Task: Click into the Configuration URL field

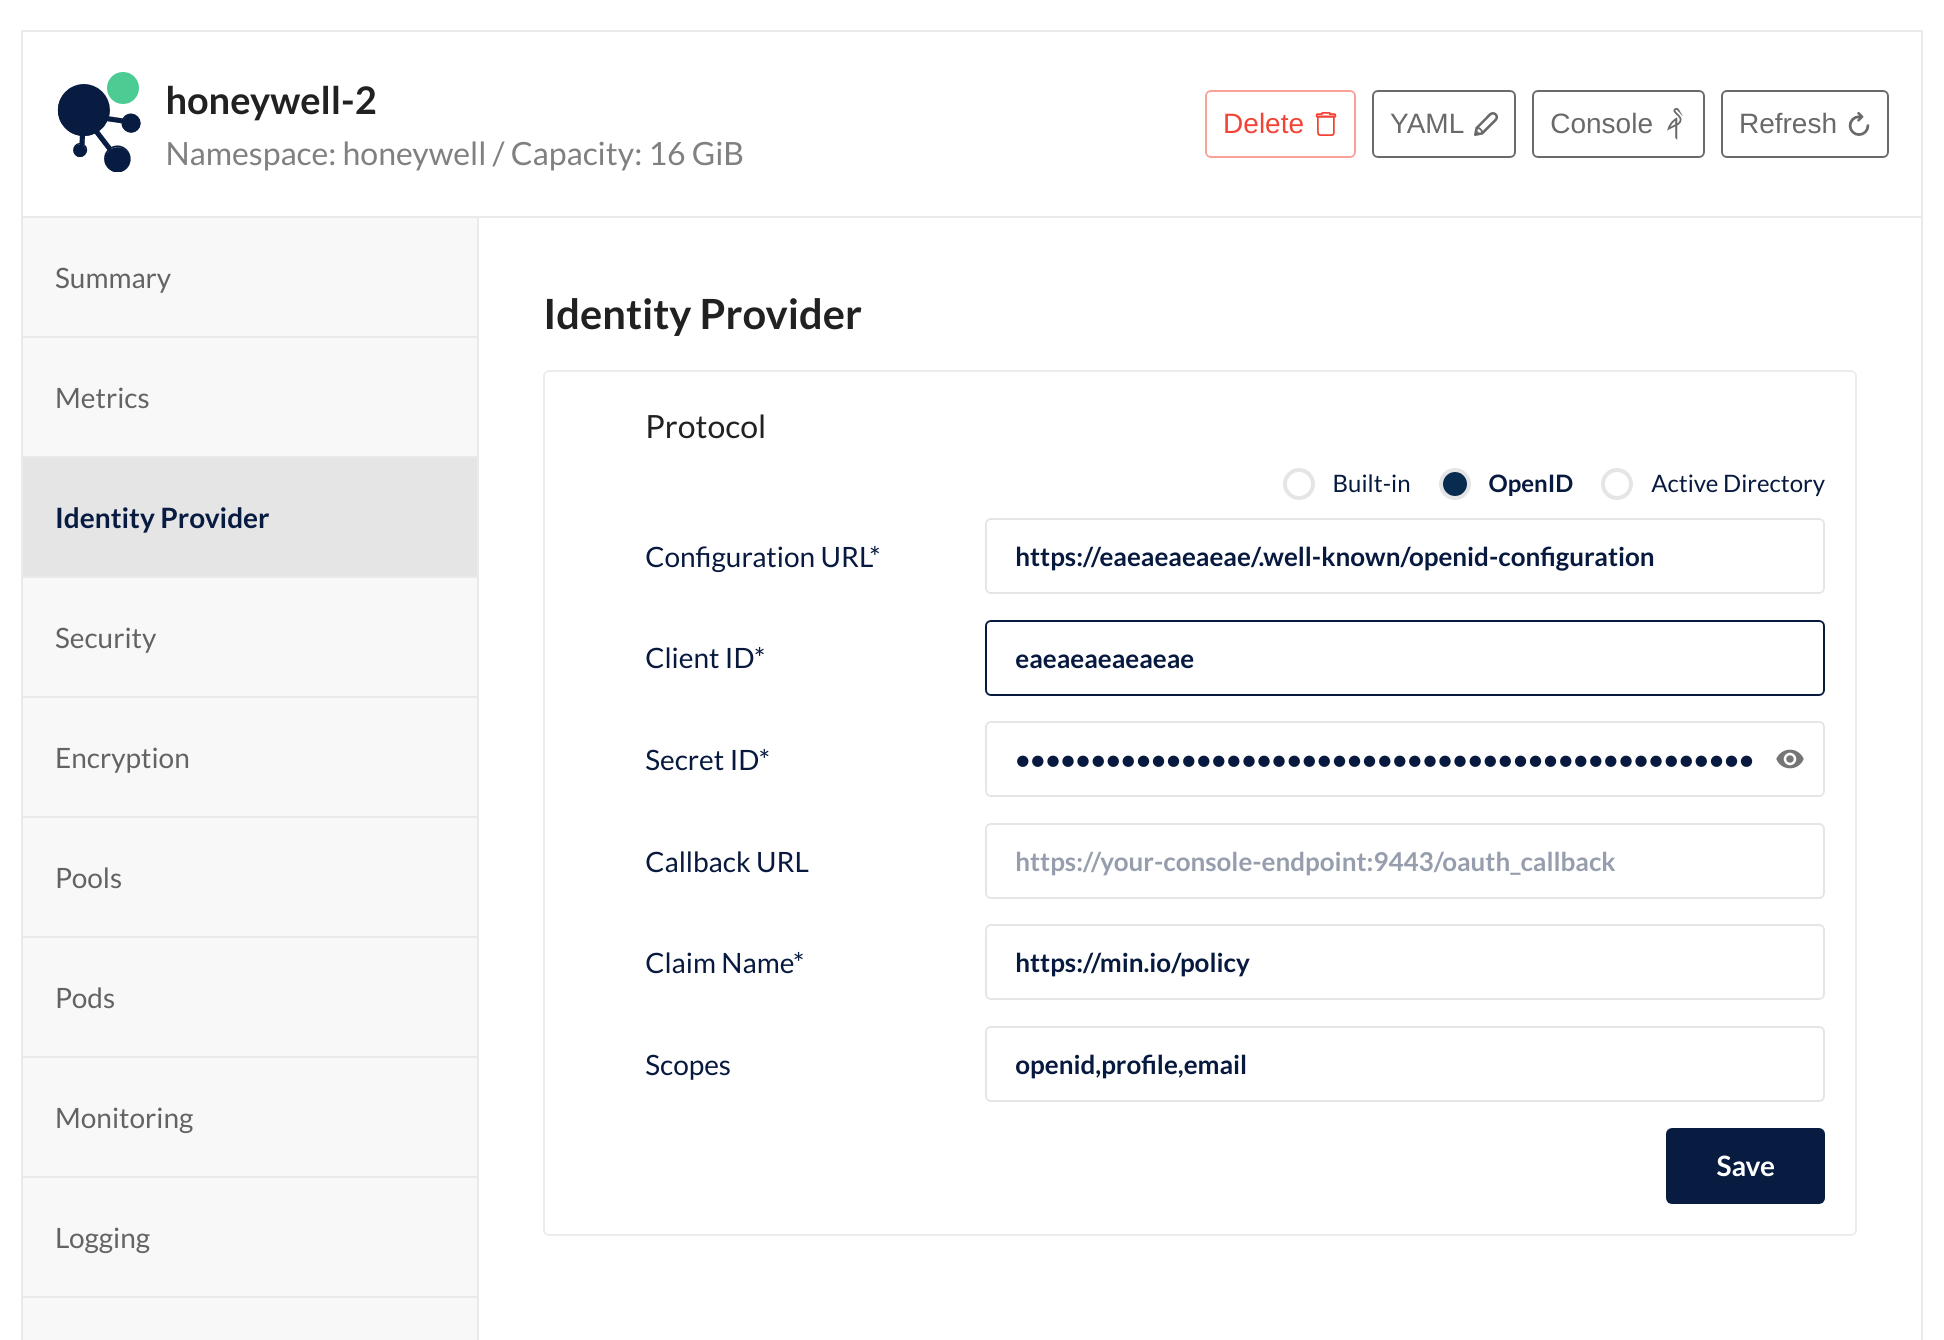Action: pos(1404,557)
